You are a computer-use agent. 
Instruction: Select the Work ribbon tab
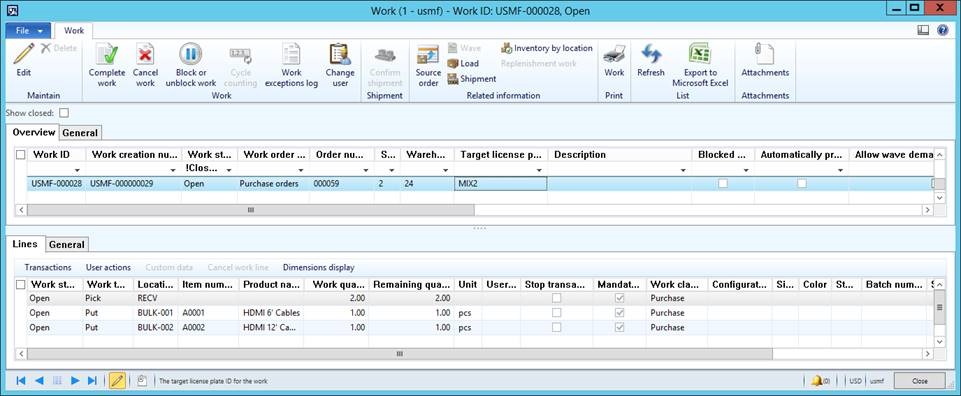(74, 30)
